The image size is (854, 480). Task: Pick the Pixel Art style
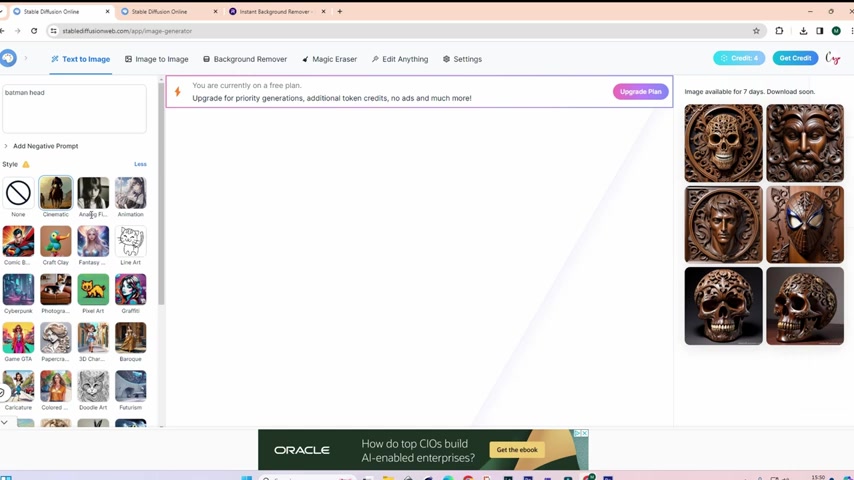point(93,289)
